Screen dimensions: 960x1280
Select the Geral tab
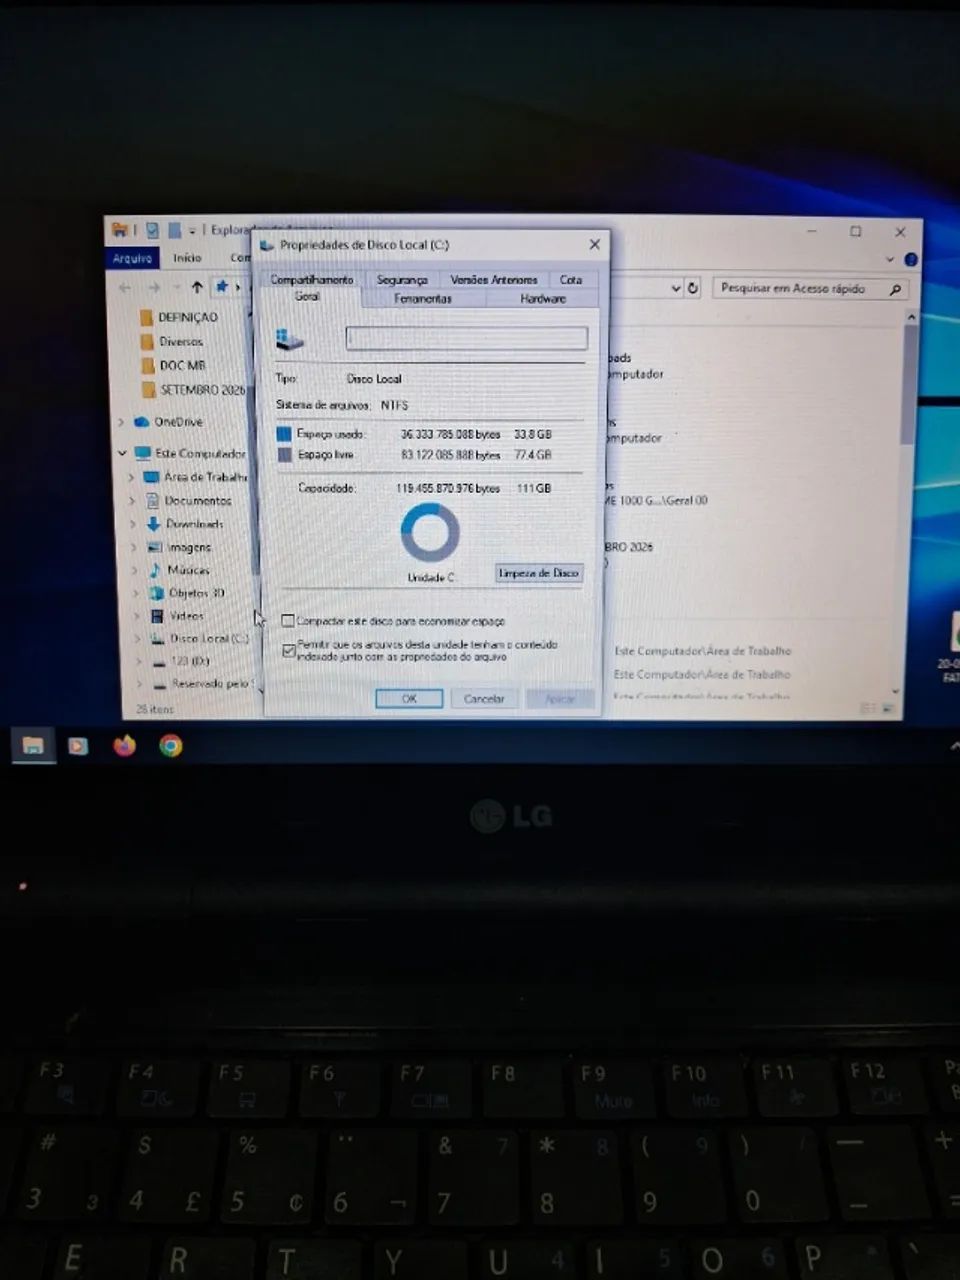coord(307,297)
